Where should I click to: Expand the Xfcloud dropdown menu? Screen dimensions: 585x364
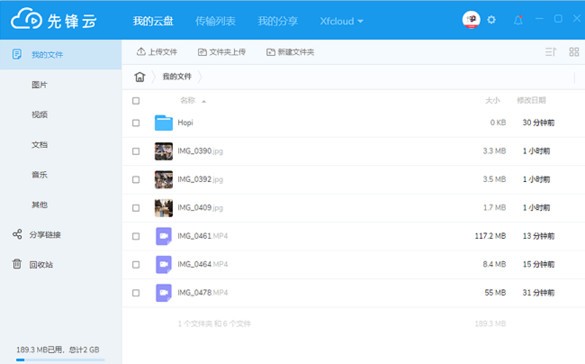click(x=341, y=21)
